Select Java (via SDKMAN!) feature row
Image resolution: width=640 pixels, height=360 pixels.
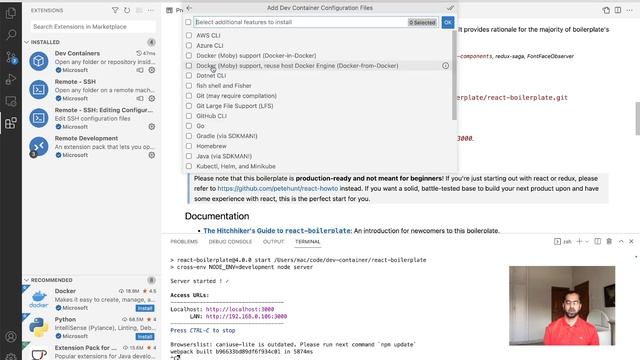pyautogui.click(x=319, y=156)
